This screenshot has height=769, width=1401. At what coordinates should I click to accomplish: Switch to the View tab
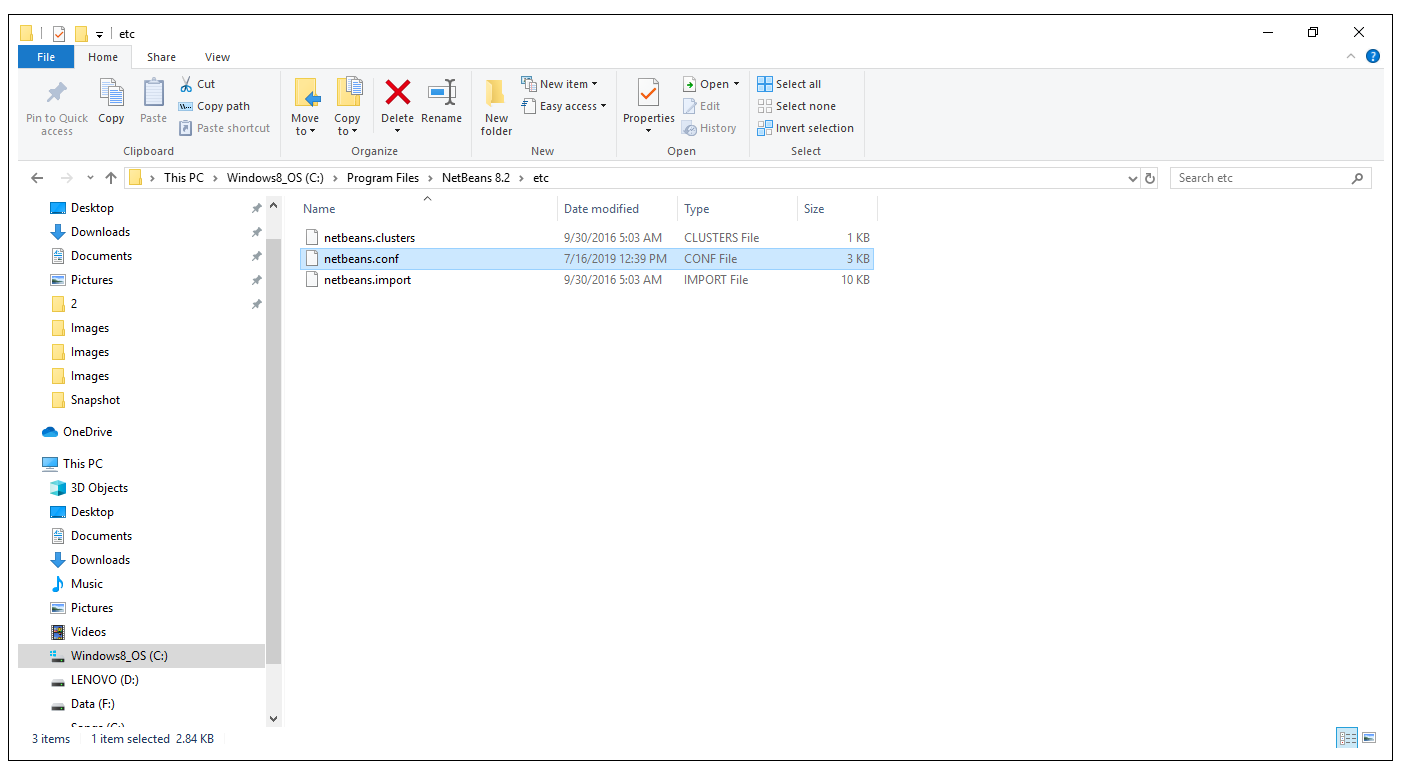click(217, 57)
